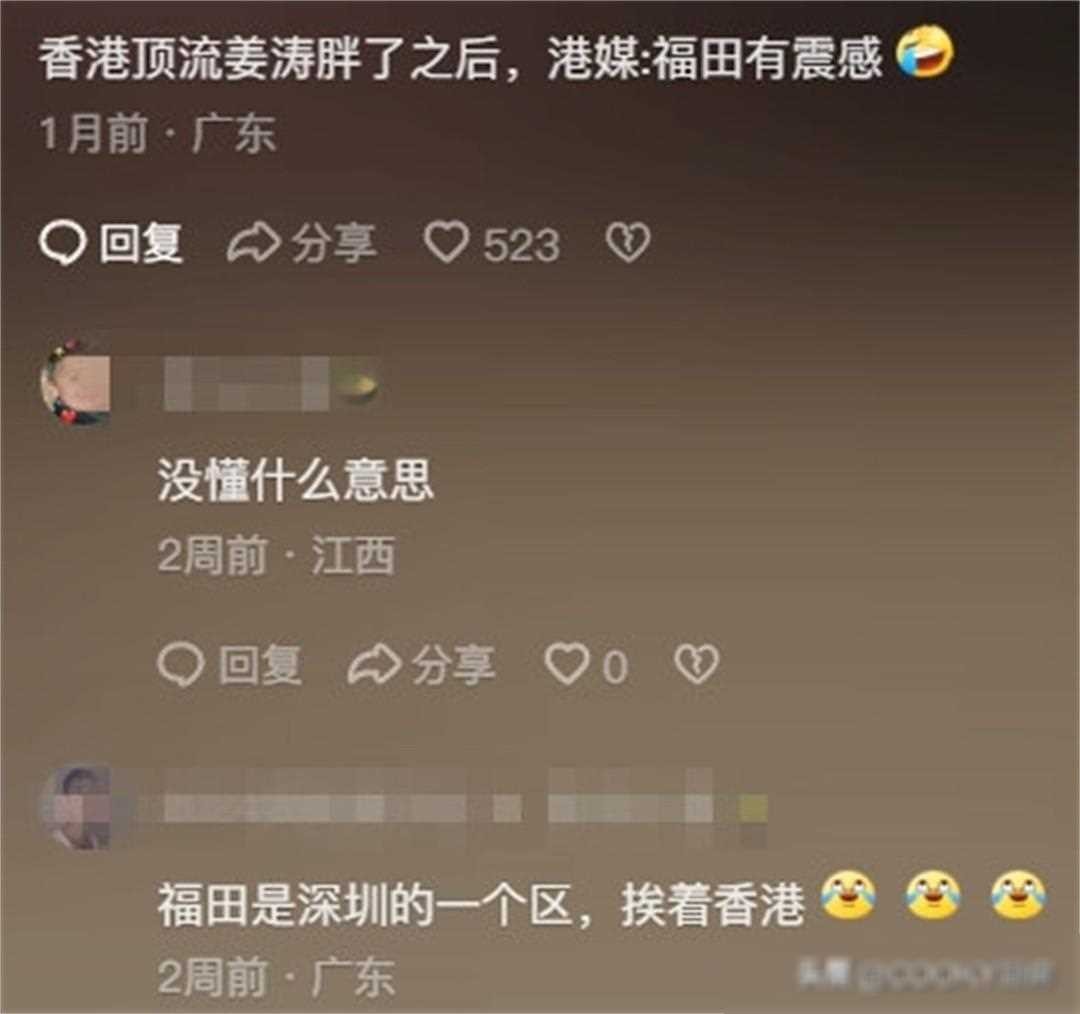Click 回复 text on the top comment
The width and height of the screenshot is (1080, 1014).
pos(141,244)
